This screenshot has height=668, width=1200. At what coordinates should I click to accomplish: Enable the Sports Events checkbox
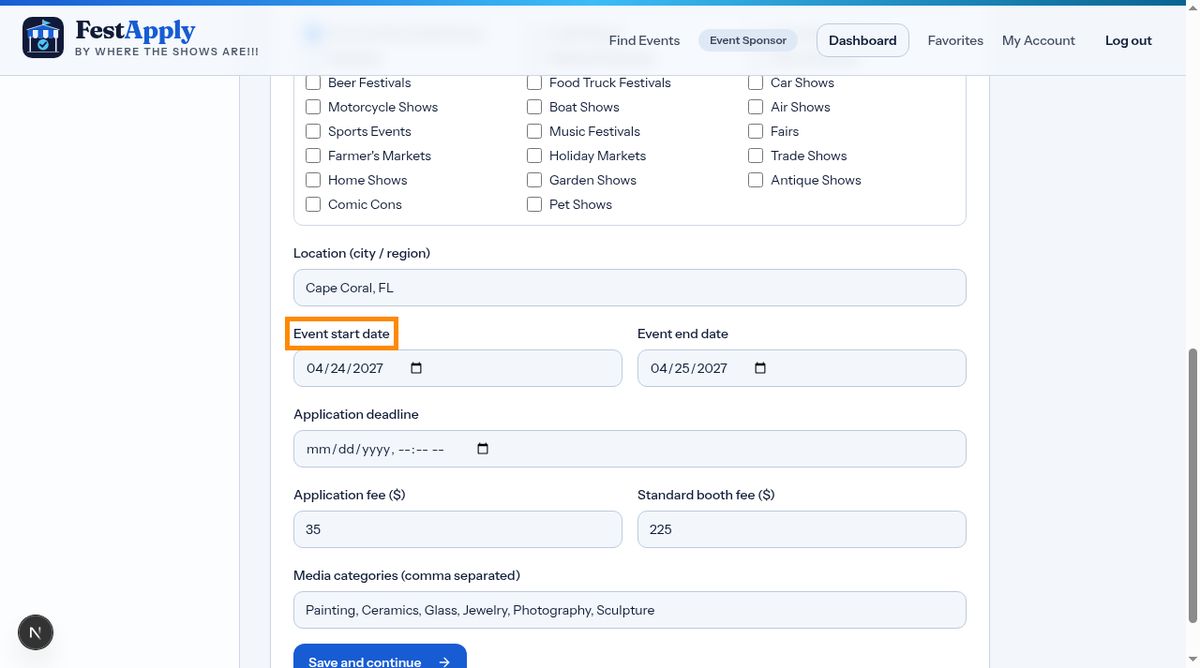click(313, 131)
